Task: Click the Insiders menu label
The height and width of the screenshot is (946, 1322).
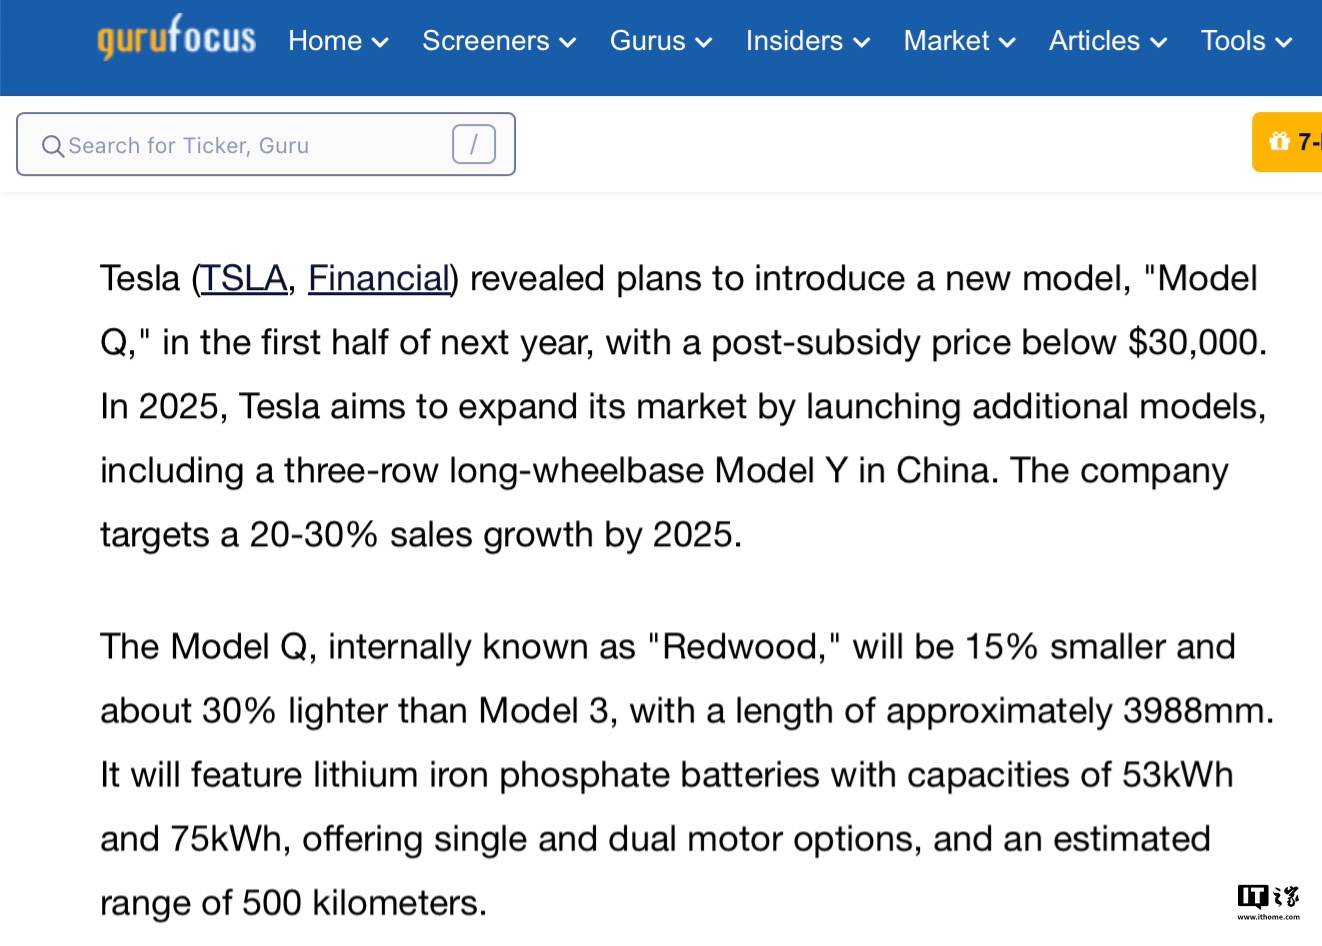Action: tap(794, 41)
